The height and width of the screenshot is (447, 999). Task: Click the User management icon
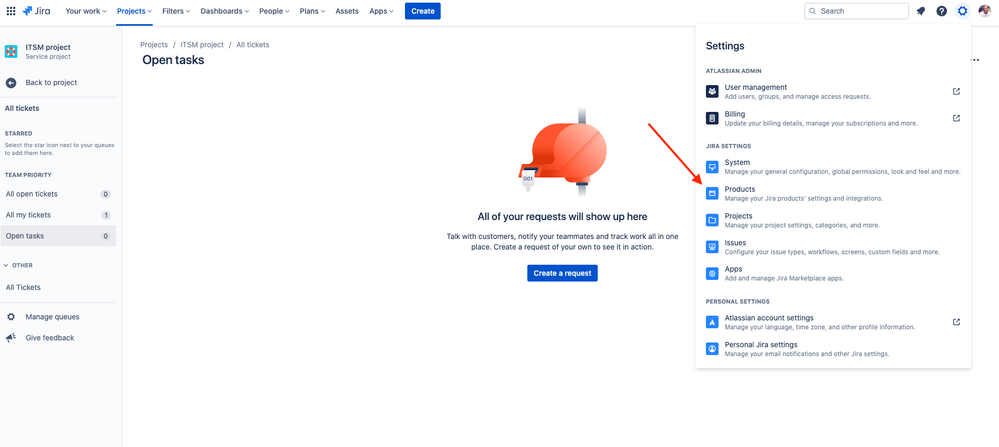coord(712,92)
